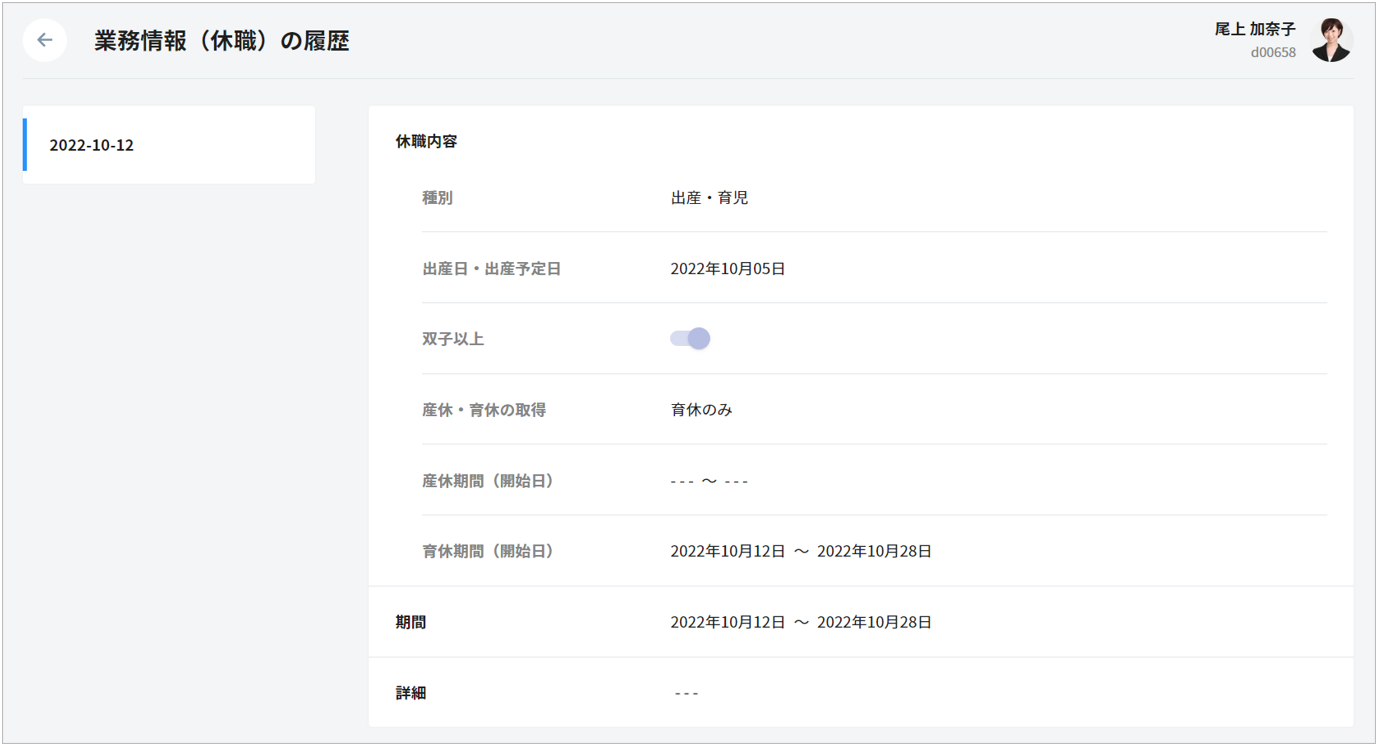
Task: Click the 育休期間（開始日） label
Action: (x=488, y=551)
